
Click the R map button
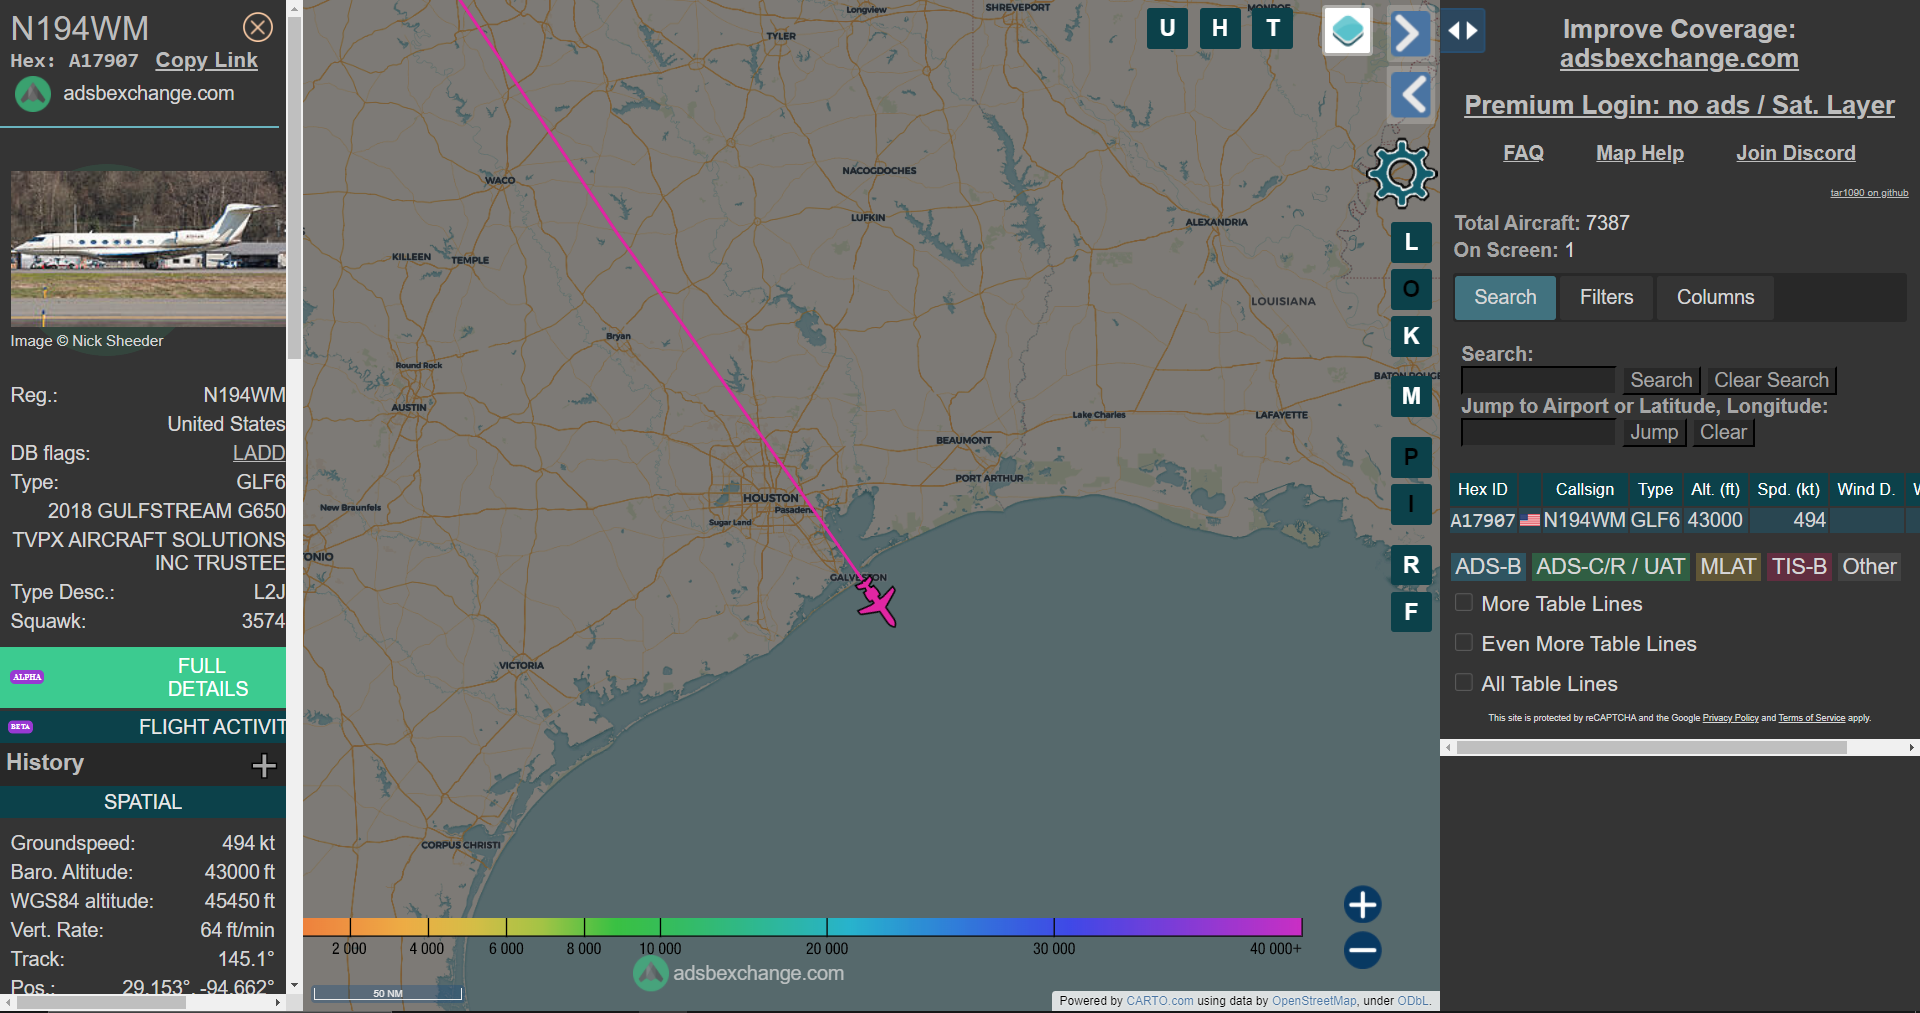[x=1411, y=565]
